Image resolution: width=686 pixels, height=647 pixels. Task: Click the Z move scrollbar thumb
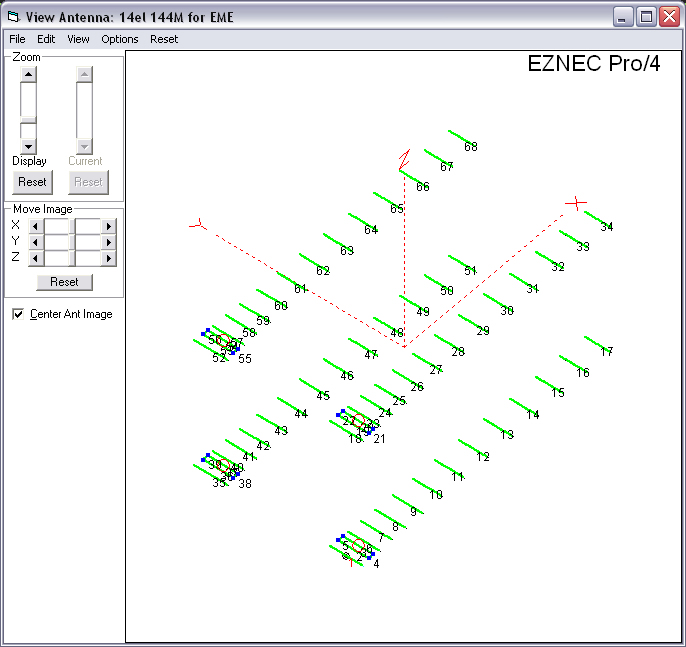tap(72, 259)
